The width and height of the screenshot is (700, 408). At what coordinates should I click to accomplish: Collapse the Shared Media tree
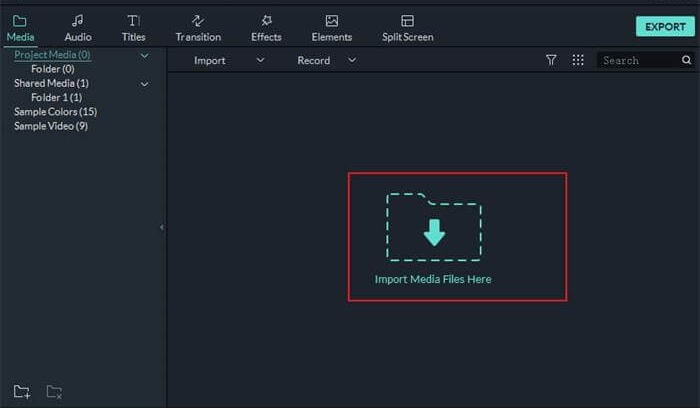(x=145, y=84)
